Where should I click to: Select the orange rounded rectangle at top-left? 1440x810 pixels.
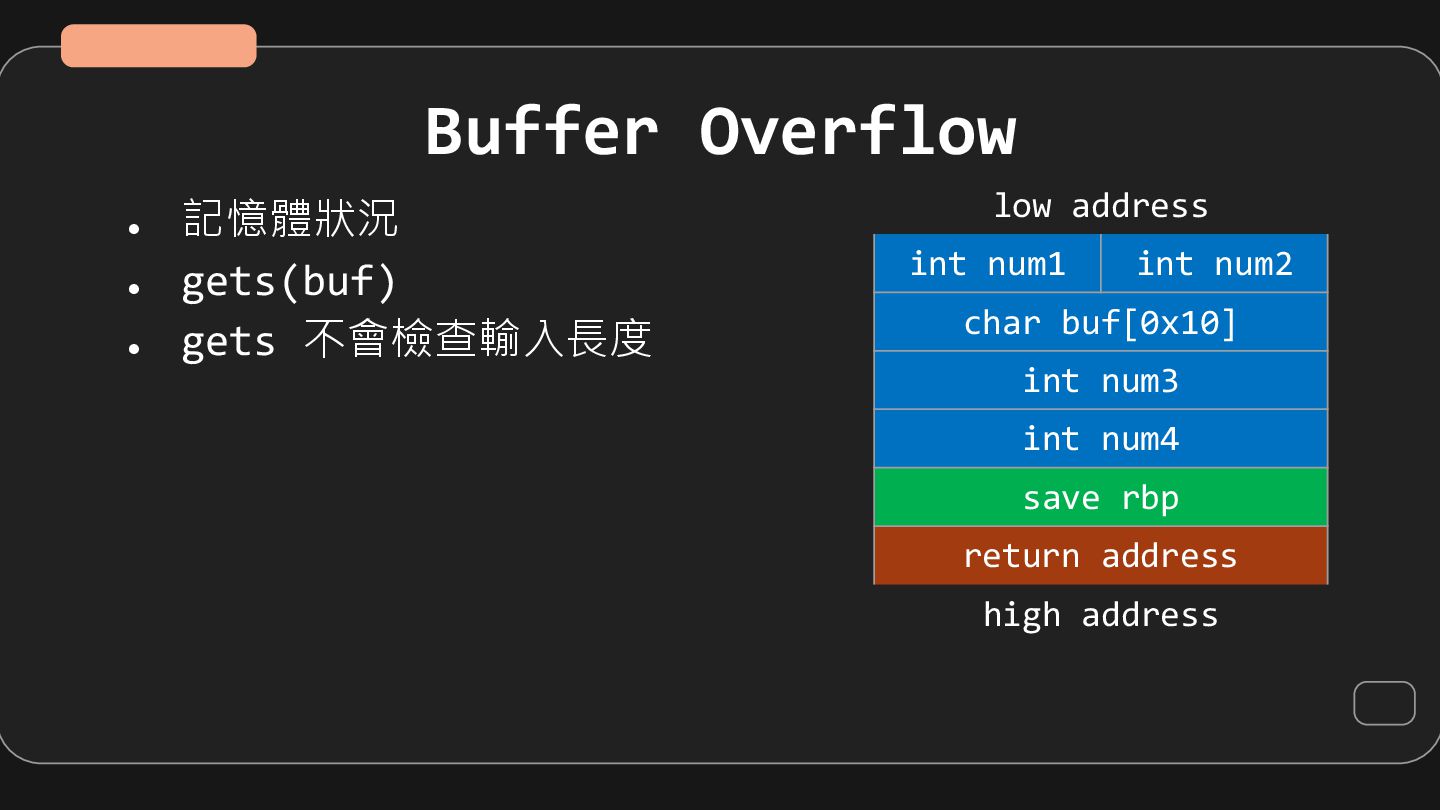pos(159,46)
